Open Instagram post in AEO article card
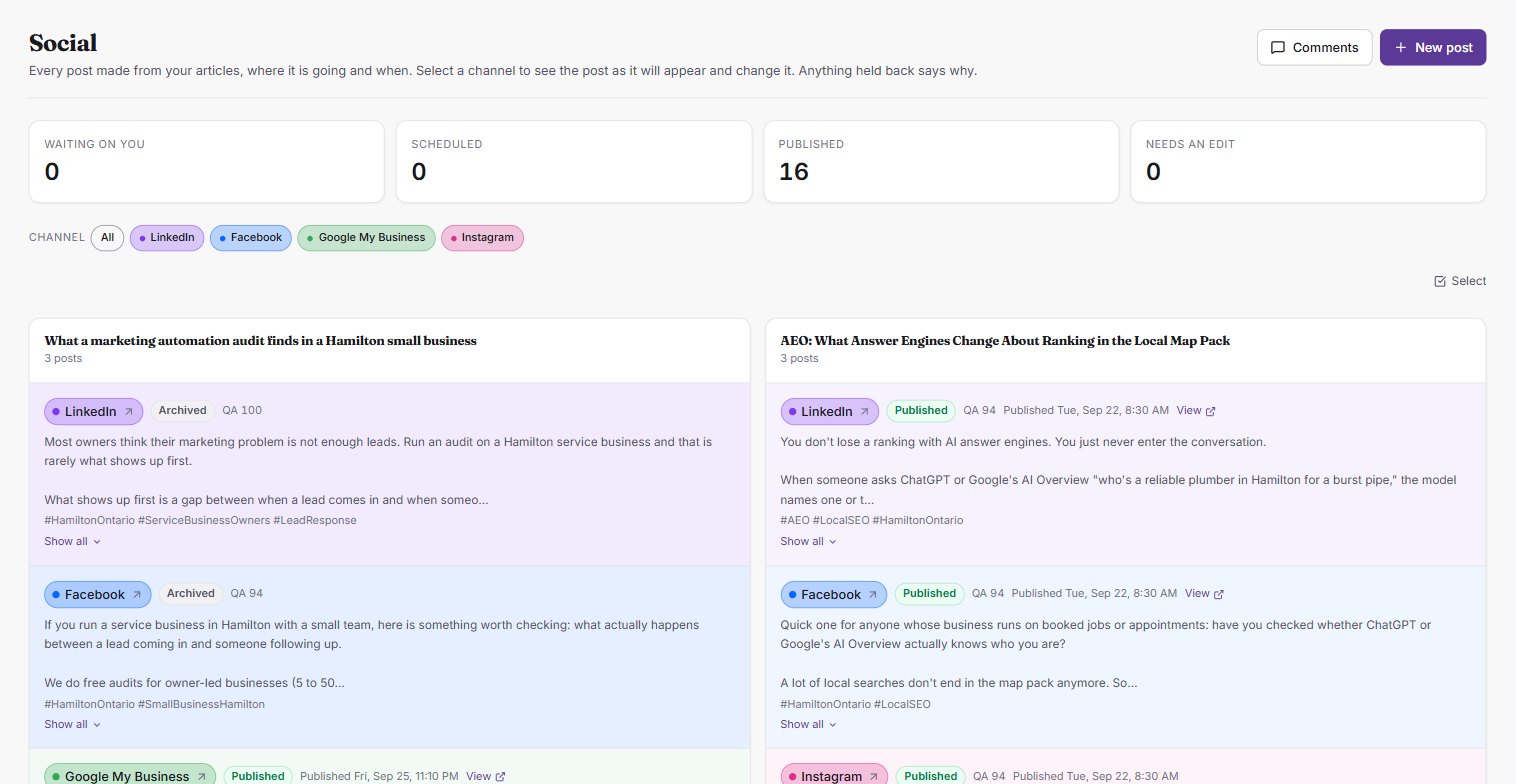1516x784 pixels. click(834, 776)
